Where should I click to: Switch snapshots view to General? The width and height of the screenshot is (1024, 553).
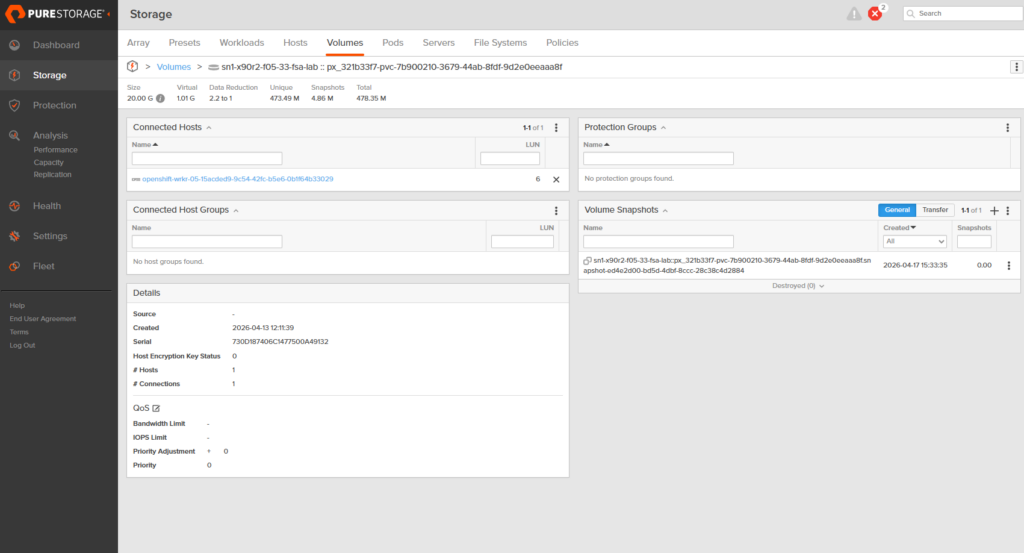pyautogui.click(x=897, y=210)
